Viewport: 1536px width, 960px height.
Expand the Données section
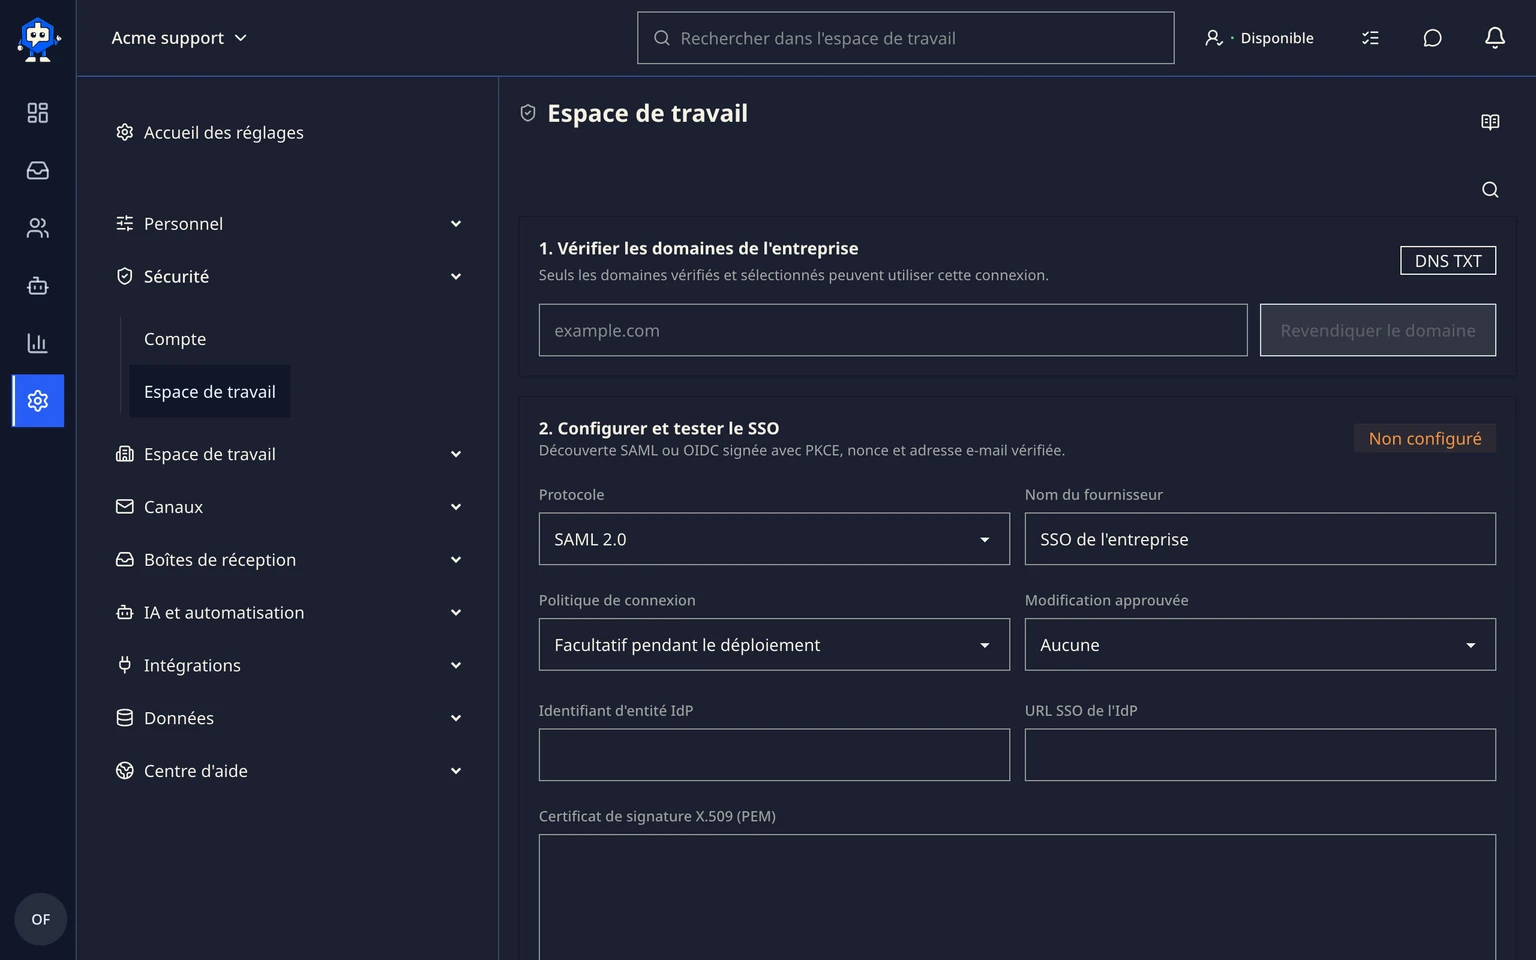(x=289, y=718)
